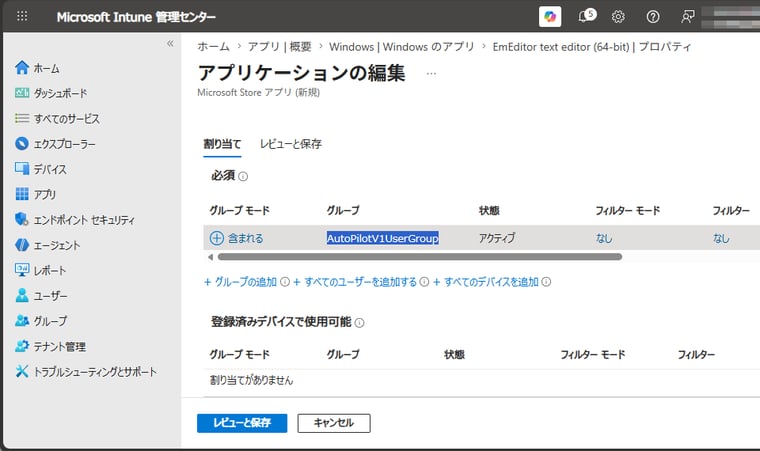This screenshot has height=451, width=760.
Task: Click the アプリ grid icon in sidebar
Action: 22,194
